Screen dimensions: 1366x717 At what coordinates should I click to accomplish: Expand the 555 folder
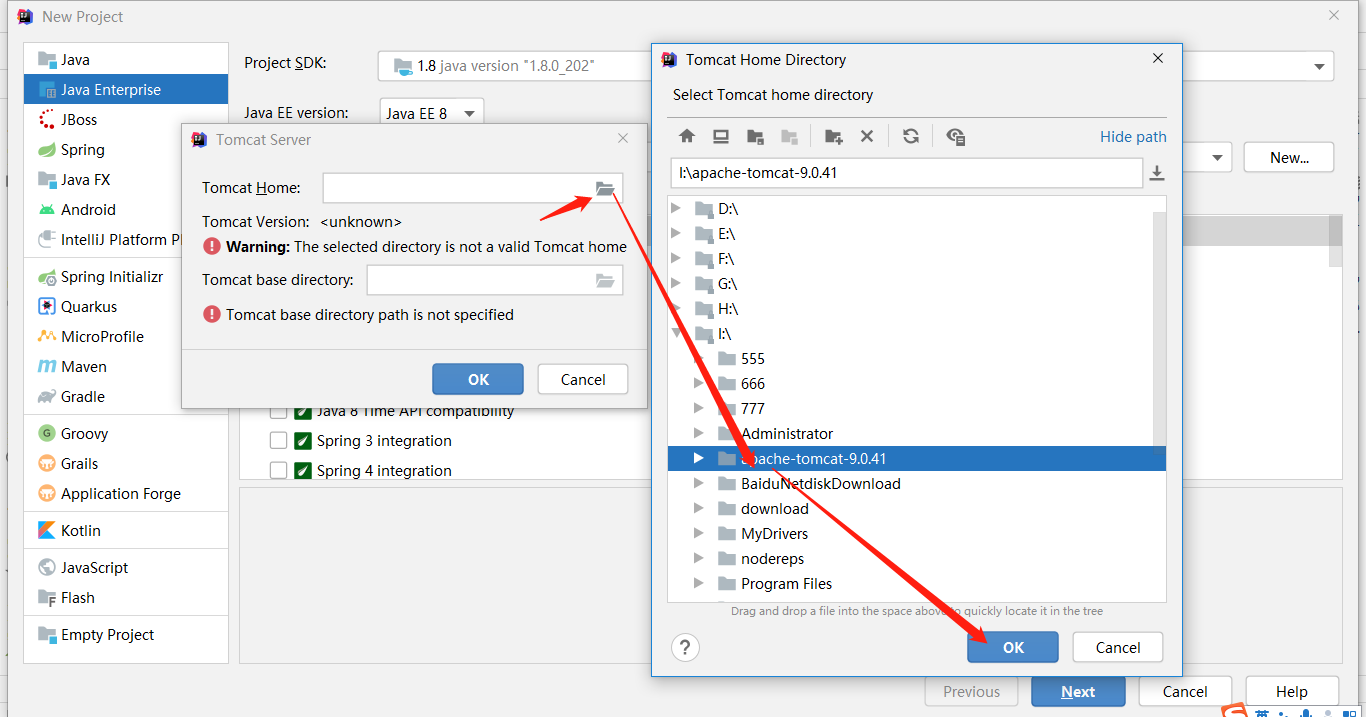point(699,359)
